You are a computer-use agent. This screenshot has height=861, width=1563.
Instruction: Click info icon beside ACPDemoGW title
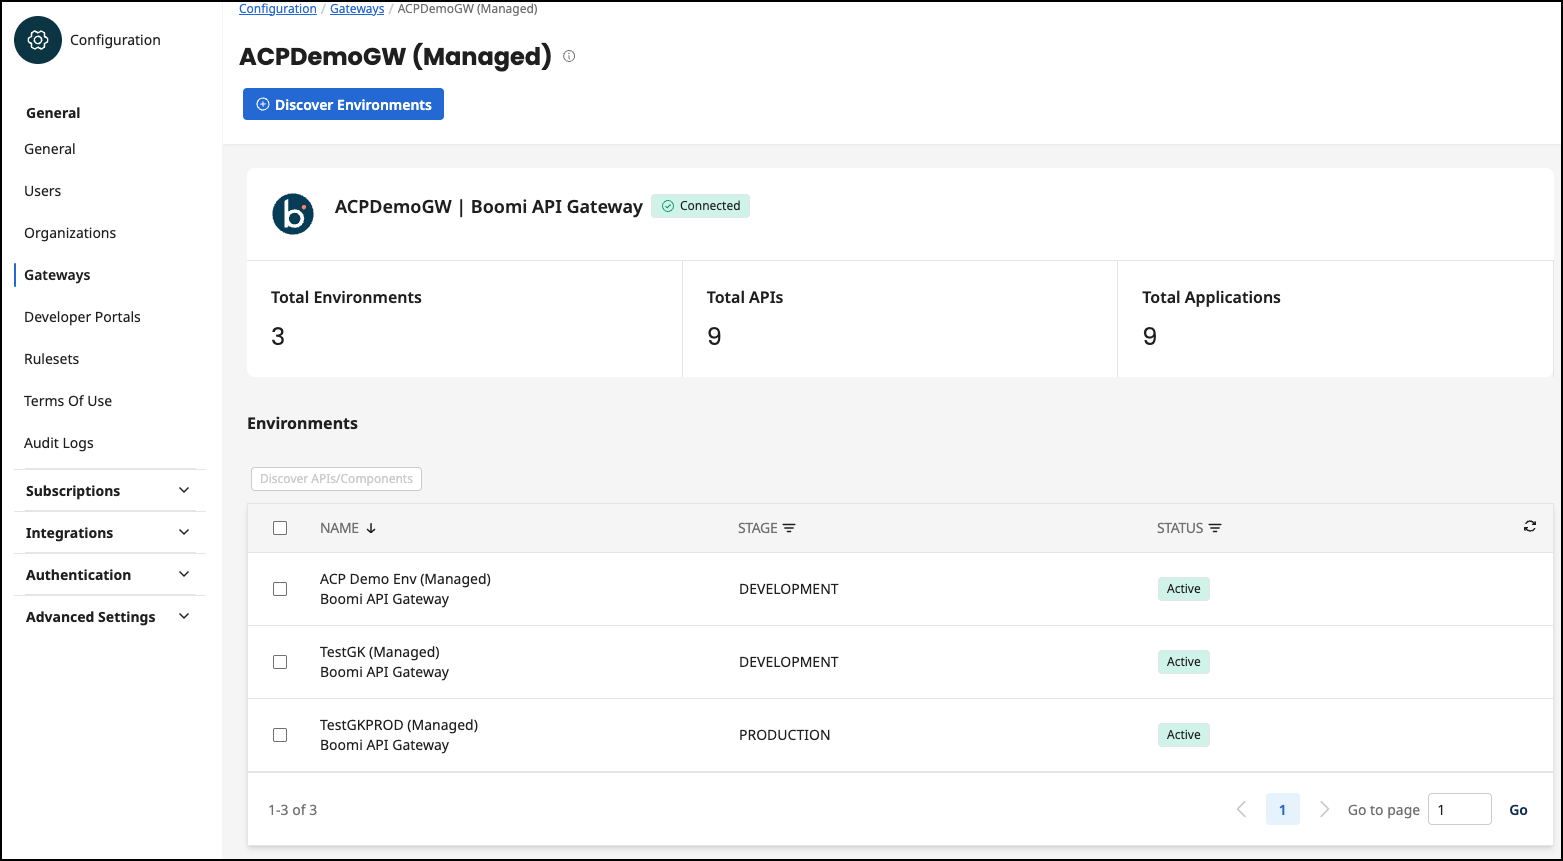[x=569, y=57]
